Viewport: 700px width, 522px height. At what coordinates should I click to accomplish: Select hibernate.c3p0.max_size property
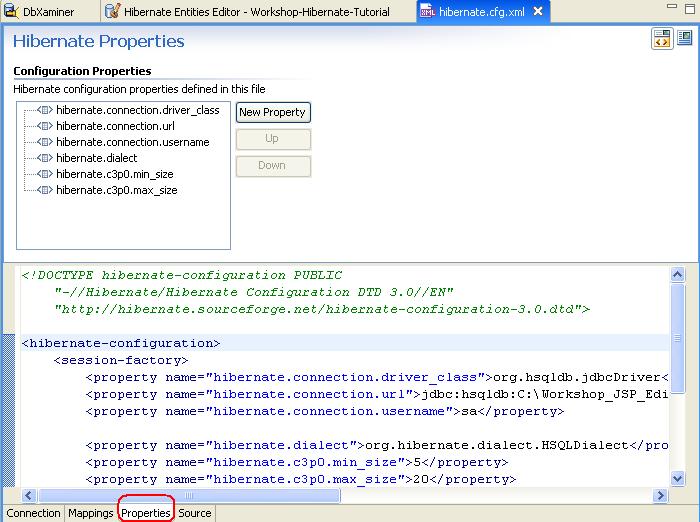[x=117, y=190]
